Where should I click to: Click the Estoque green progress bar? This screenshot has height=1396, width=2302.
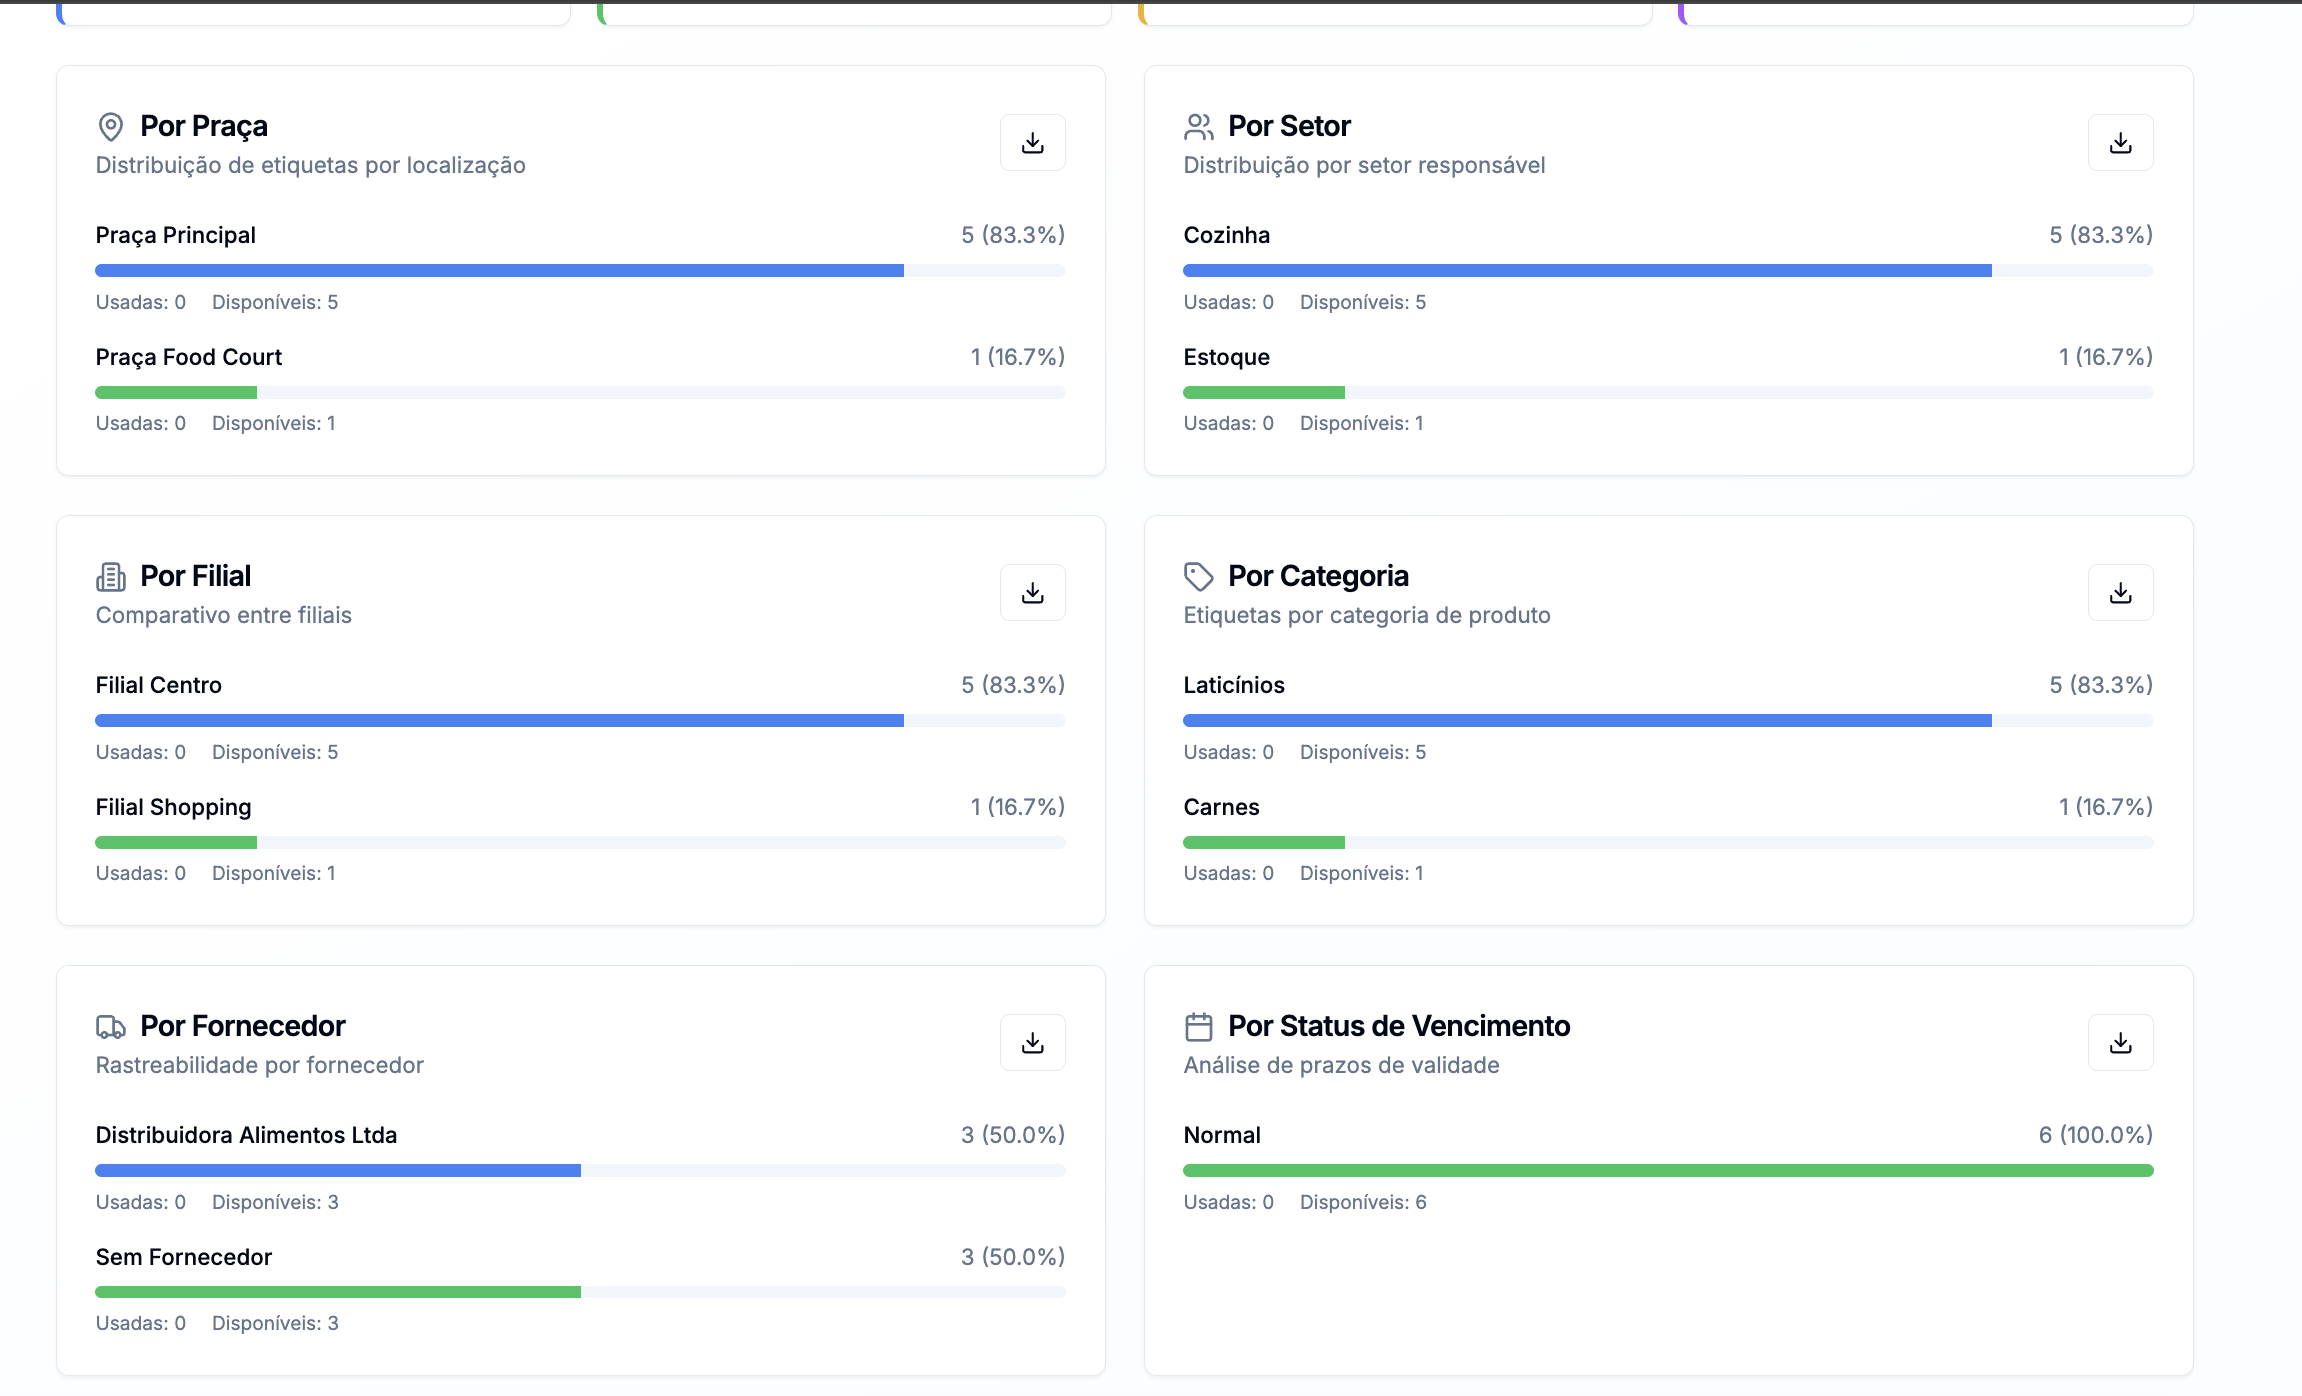click(1264, 393)
